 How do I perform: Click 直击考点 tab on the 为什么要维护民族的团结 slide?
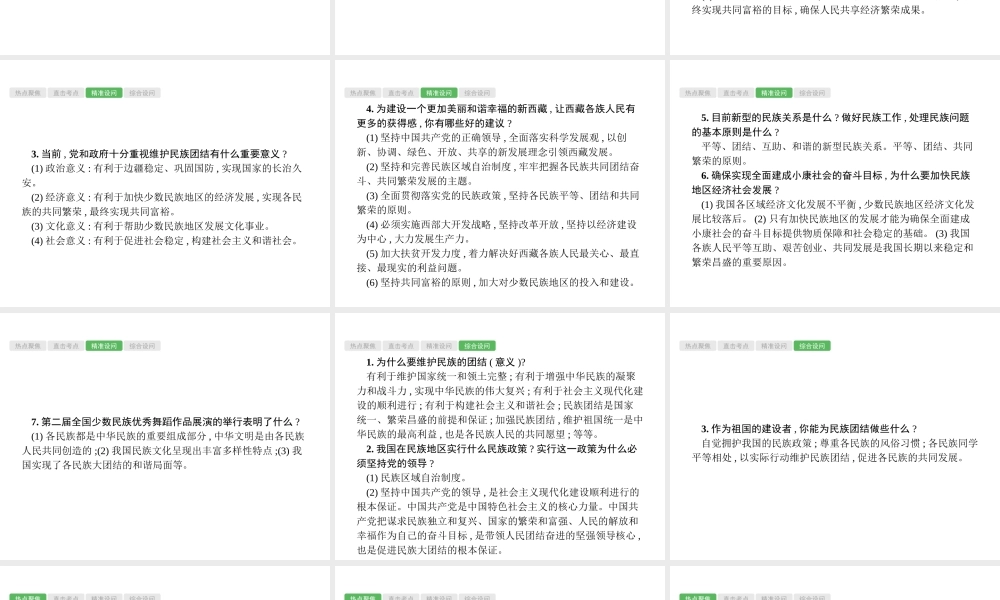(401, 346)
